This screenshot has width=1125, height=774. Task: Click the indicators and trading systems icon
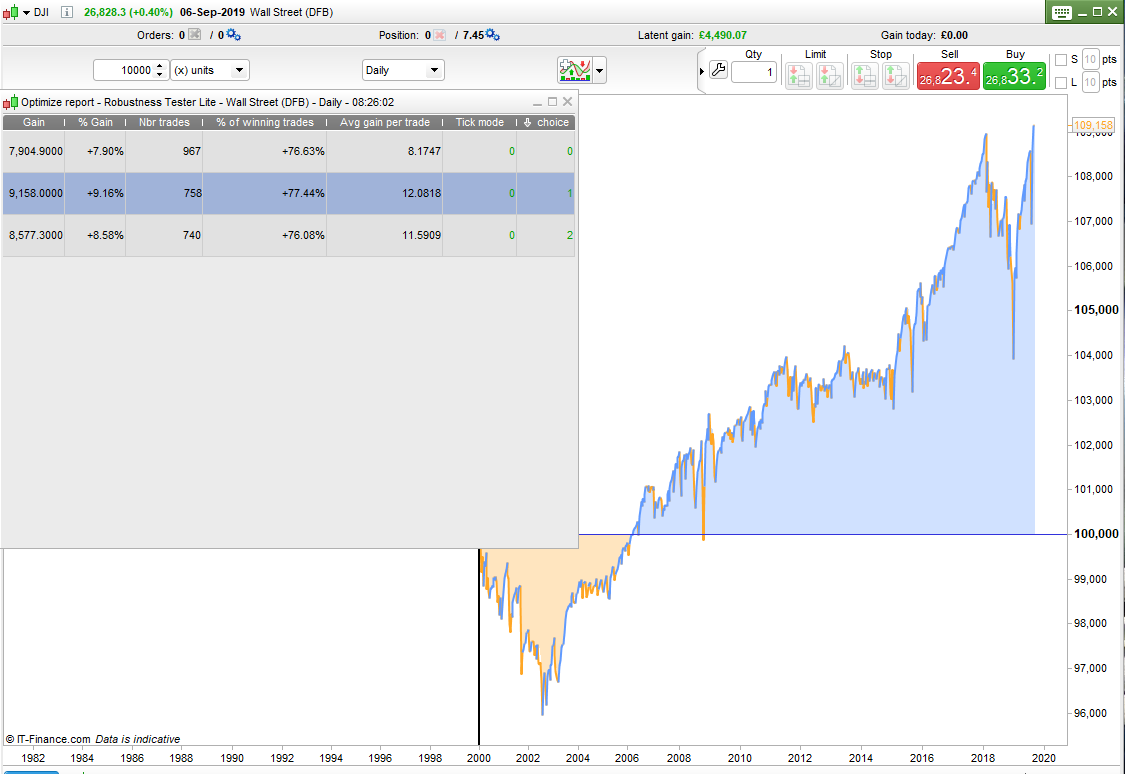(x=575, y=70)
